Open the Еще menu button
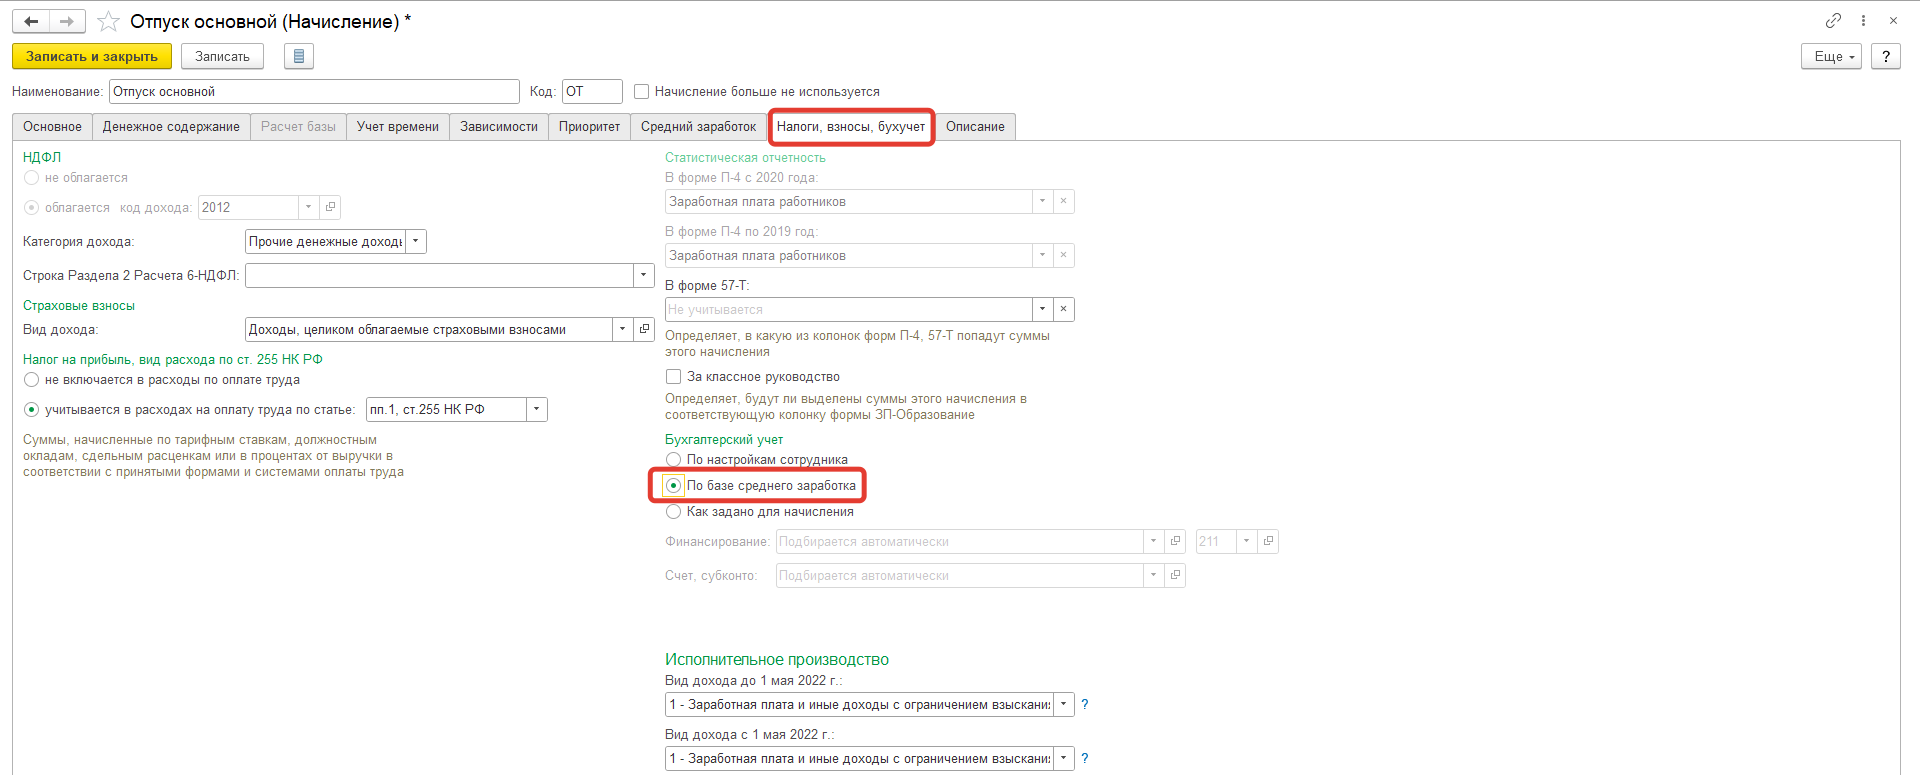The height and width of the screenshot is (775, 1920). pyautogui.click(x=1831, y=57)
